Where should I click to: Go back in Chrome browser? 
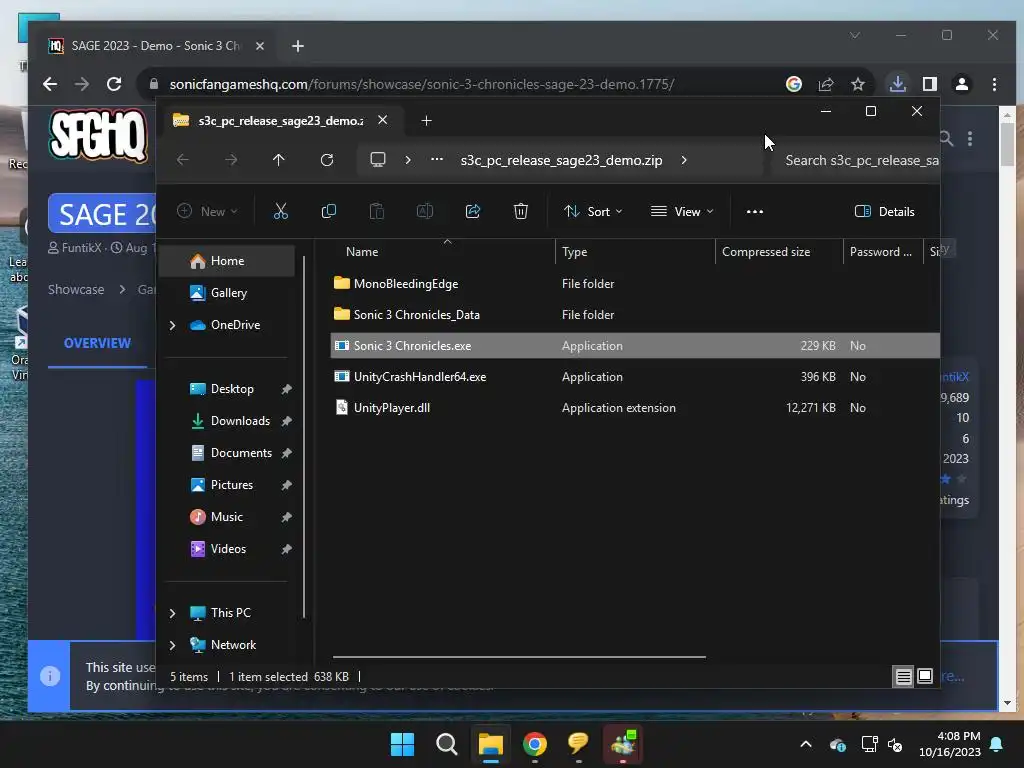(x=50, y=84)
